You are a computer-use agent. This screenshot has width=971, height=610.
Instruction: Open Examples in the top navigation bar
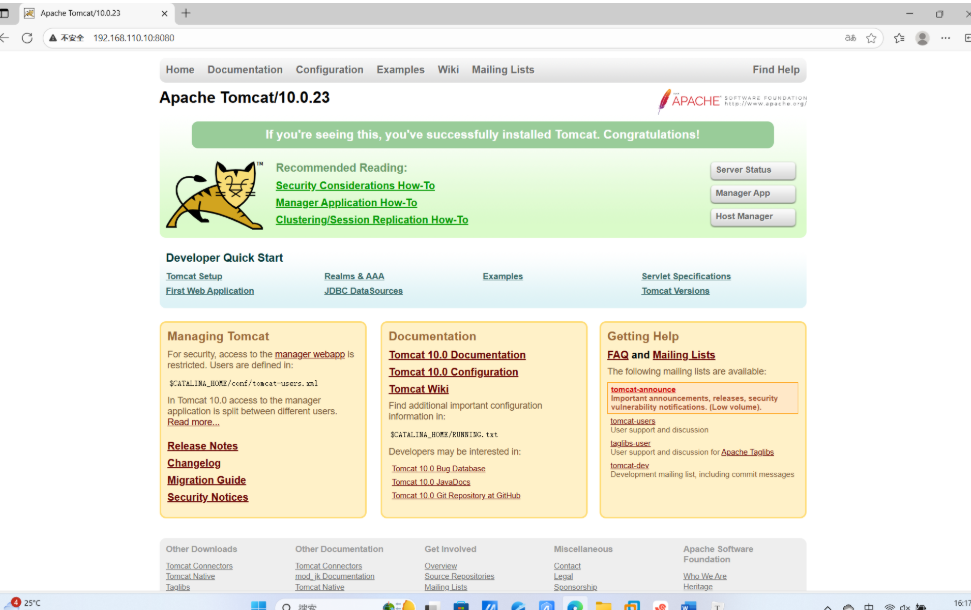pos(401,70)
